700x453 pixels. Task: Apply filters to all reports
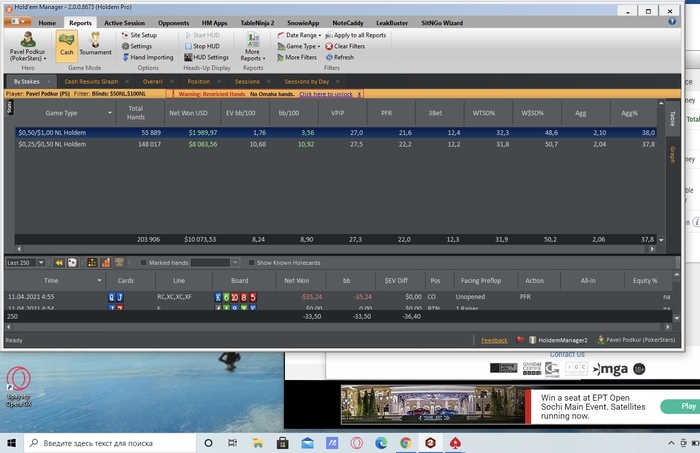[355, 35]
